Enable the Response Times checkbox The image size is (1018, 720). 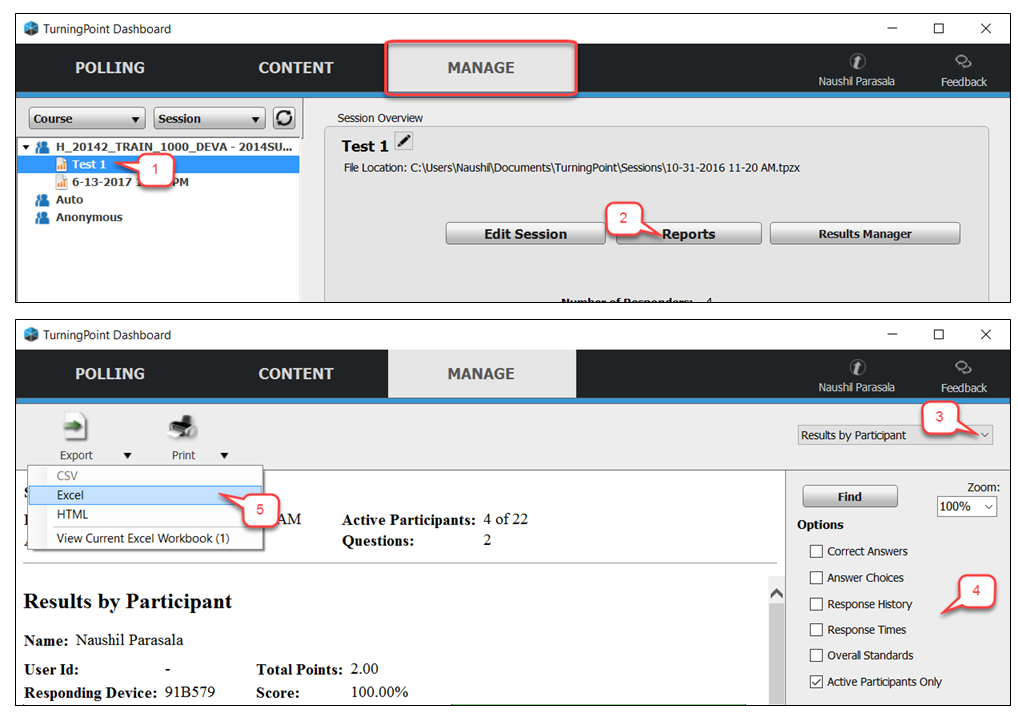816,630
